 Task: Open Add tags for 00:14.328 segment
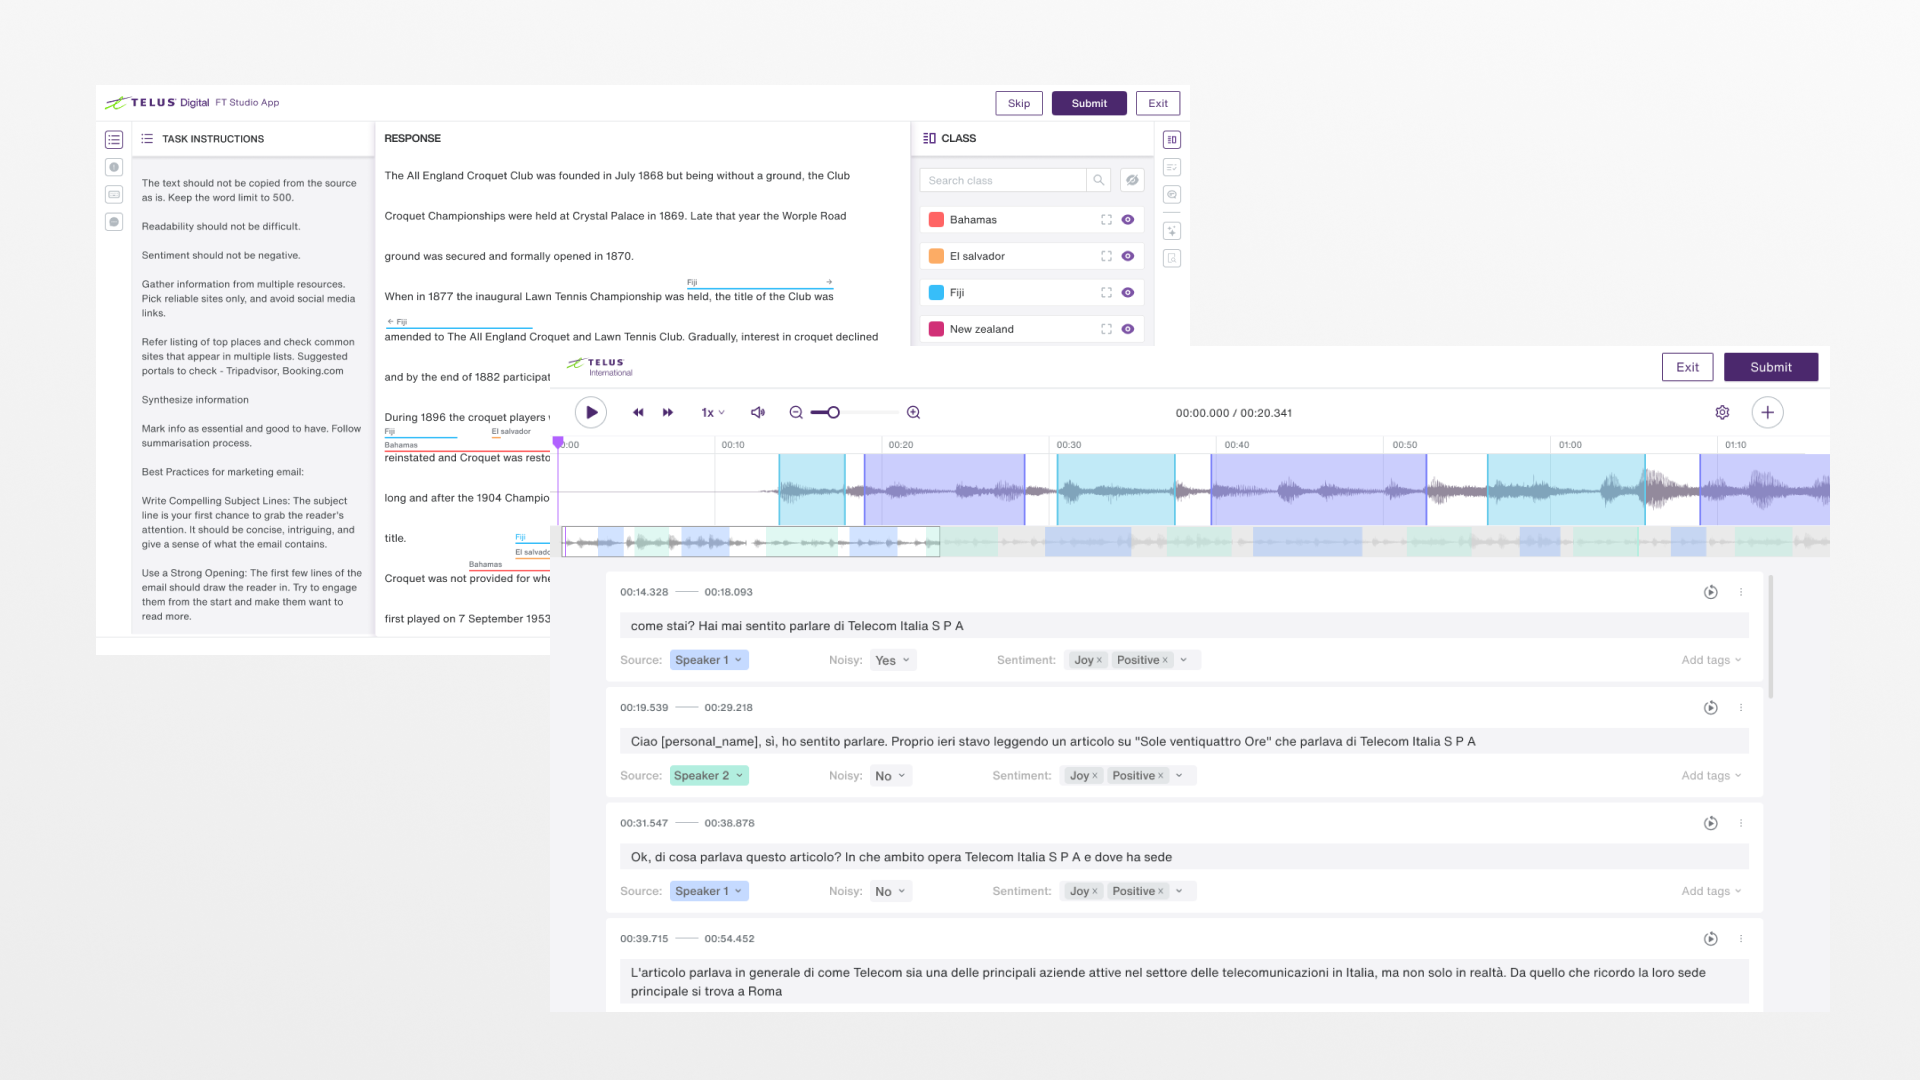click(1711, 660)
